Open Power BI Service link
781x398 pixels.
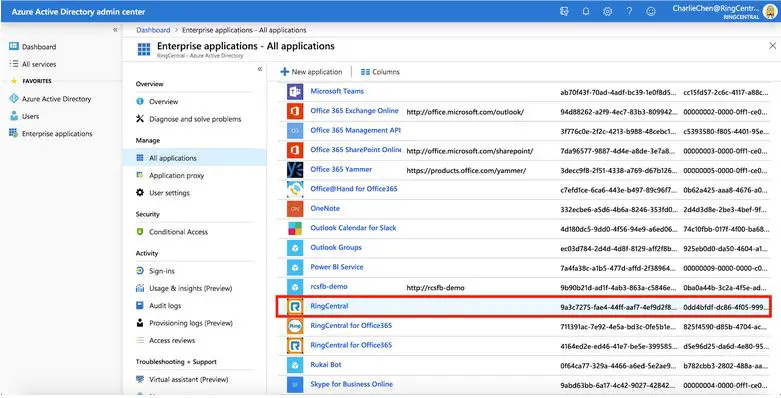pos(337,267)
